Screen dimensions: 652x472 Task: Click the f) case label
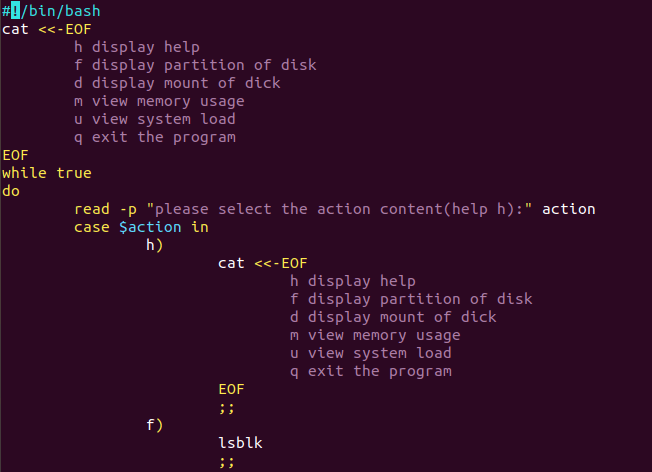[x=155, y=425]
